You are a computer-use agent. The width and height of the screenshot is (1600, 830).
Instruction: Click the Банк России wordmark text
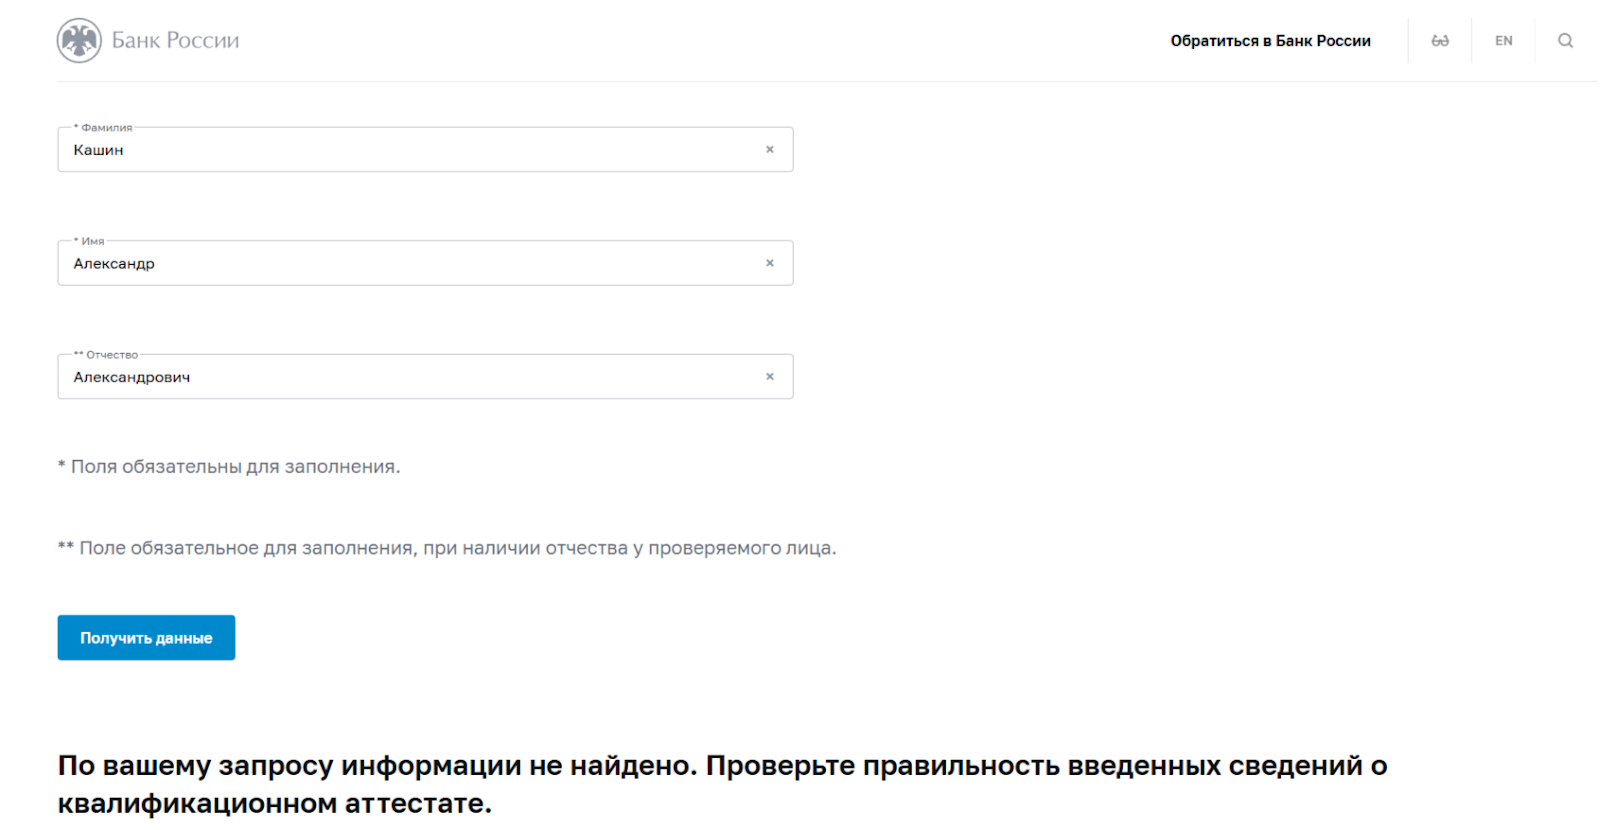pos(175,41)
